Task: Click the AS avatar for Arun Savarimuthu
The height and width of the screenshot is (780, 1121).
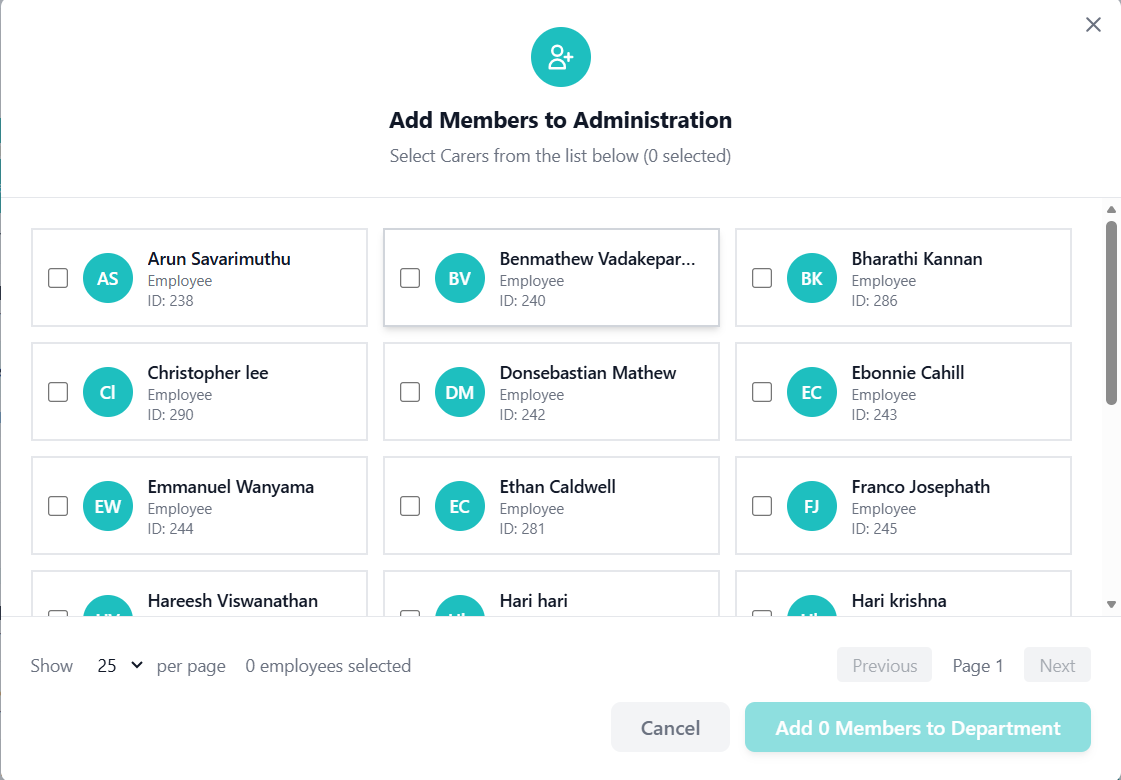Action: (x=108, y=279)
